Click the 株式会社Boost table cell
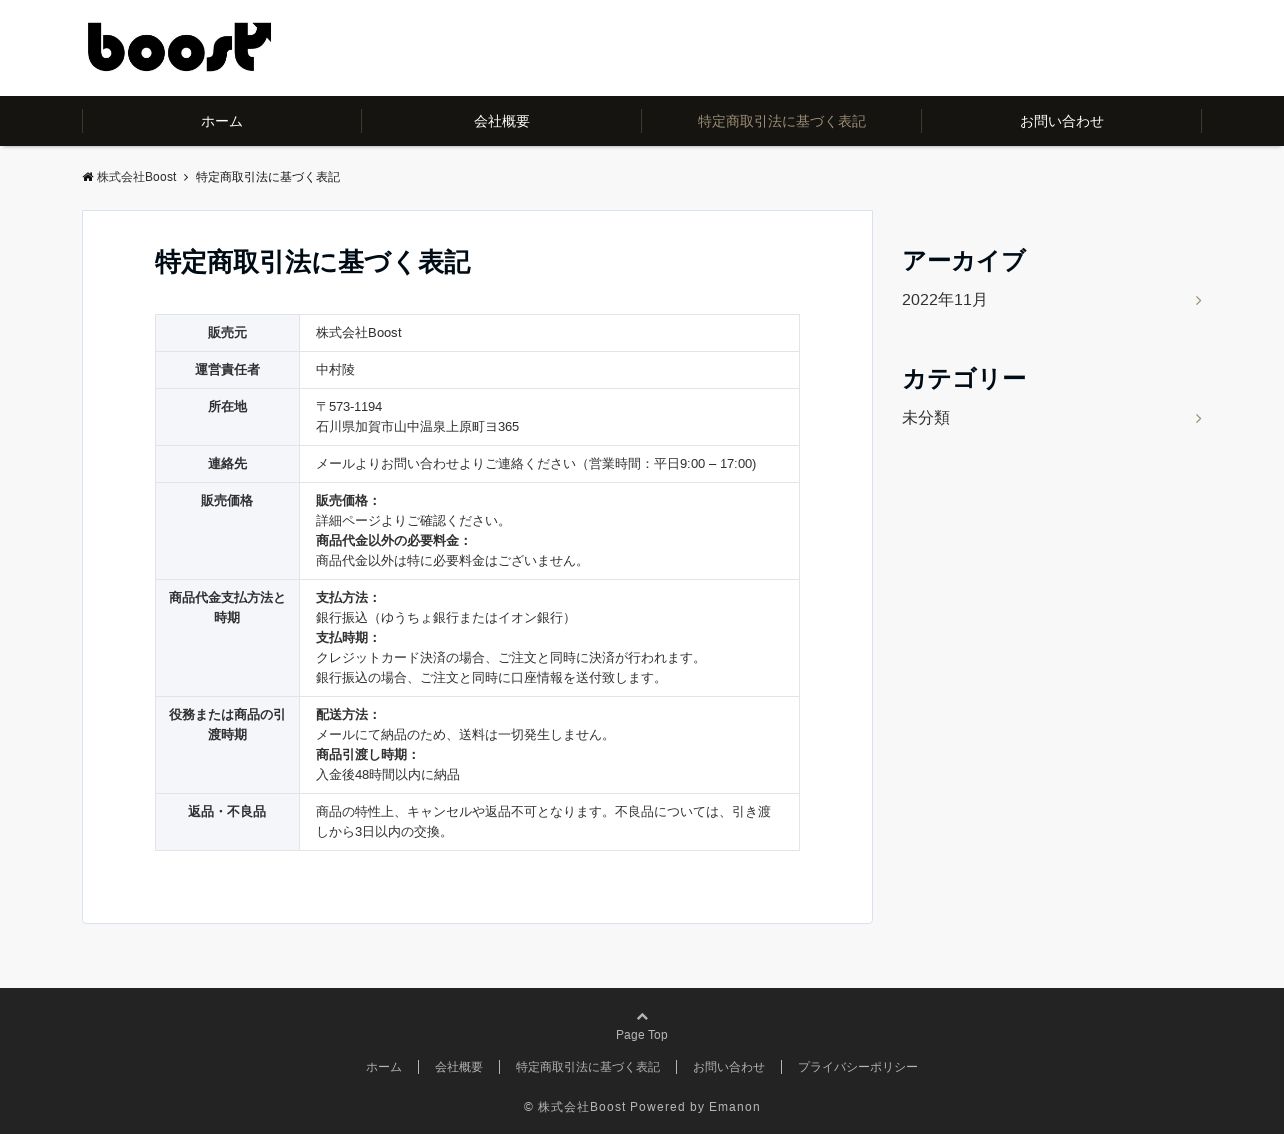The image size is (1284, 1134). 549,333
